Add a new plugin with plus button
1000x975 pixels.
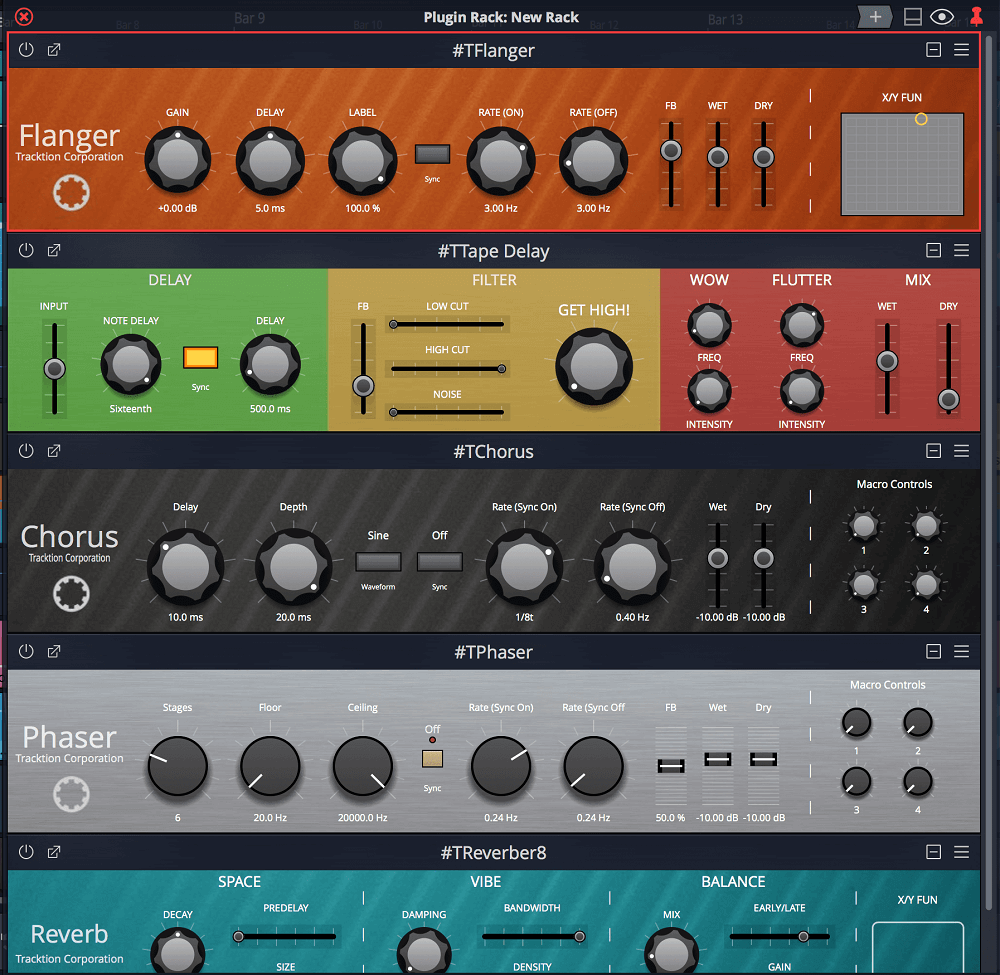[x=875, y=17]
